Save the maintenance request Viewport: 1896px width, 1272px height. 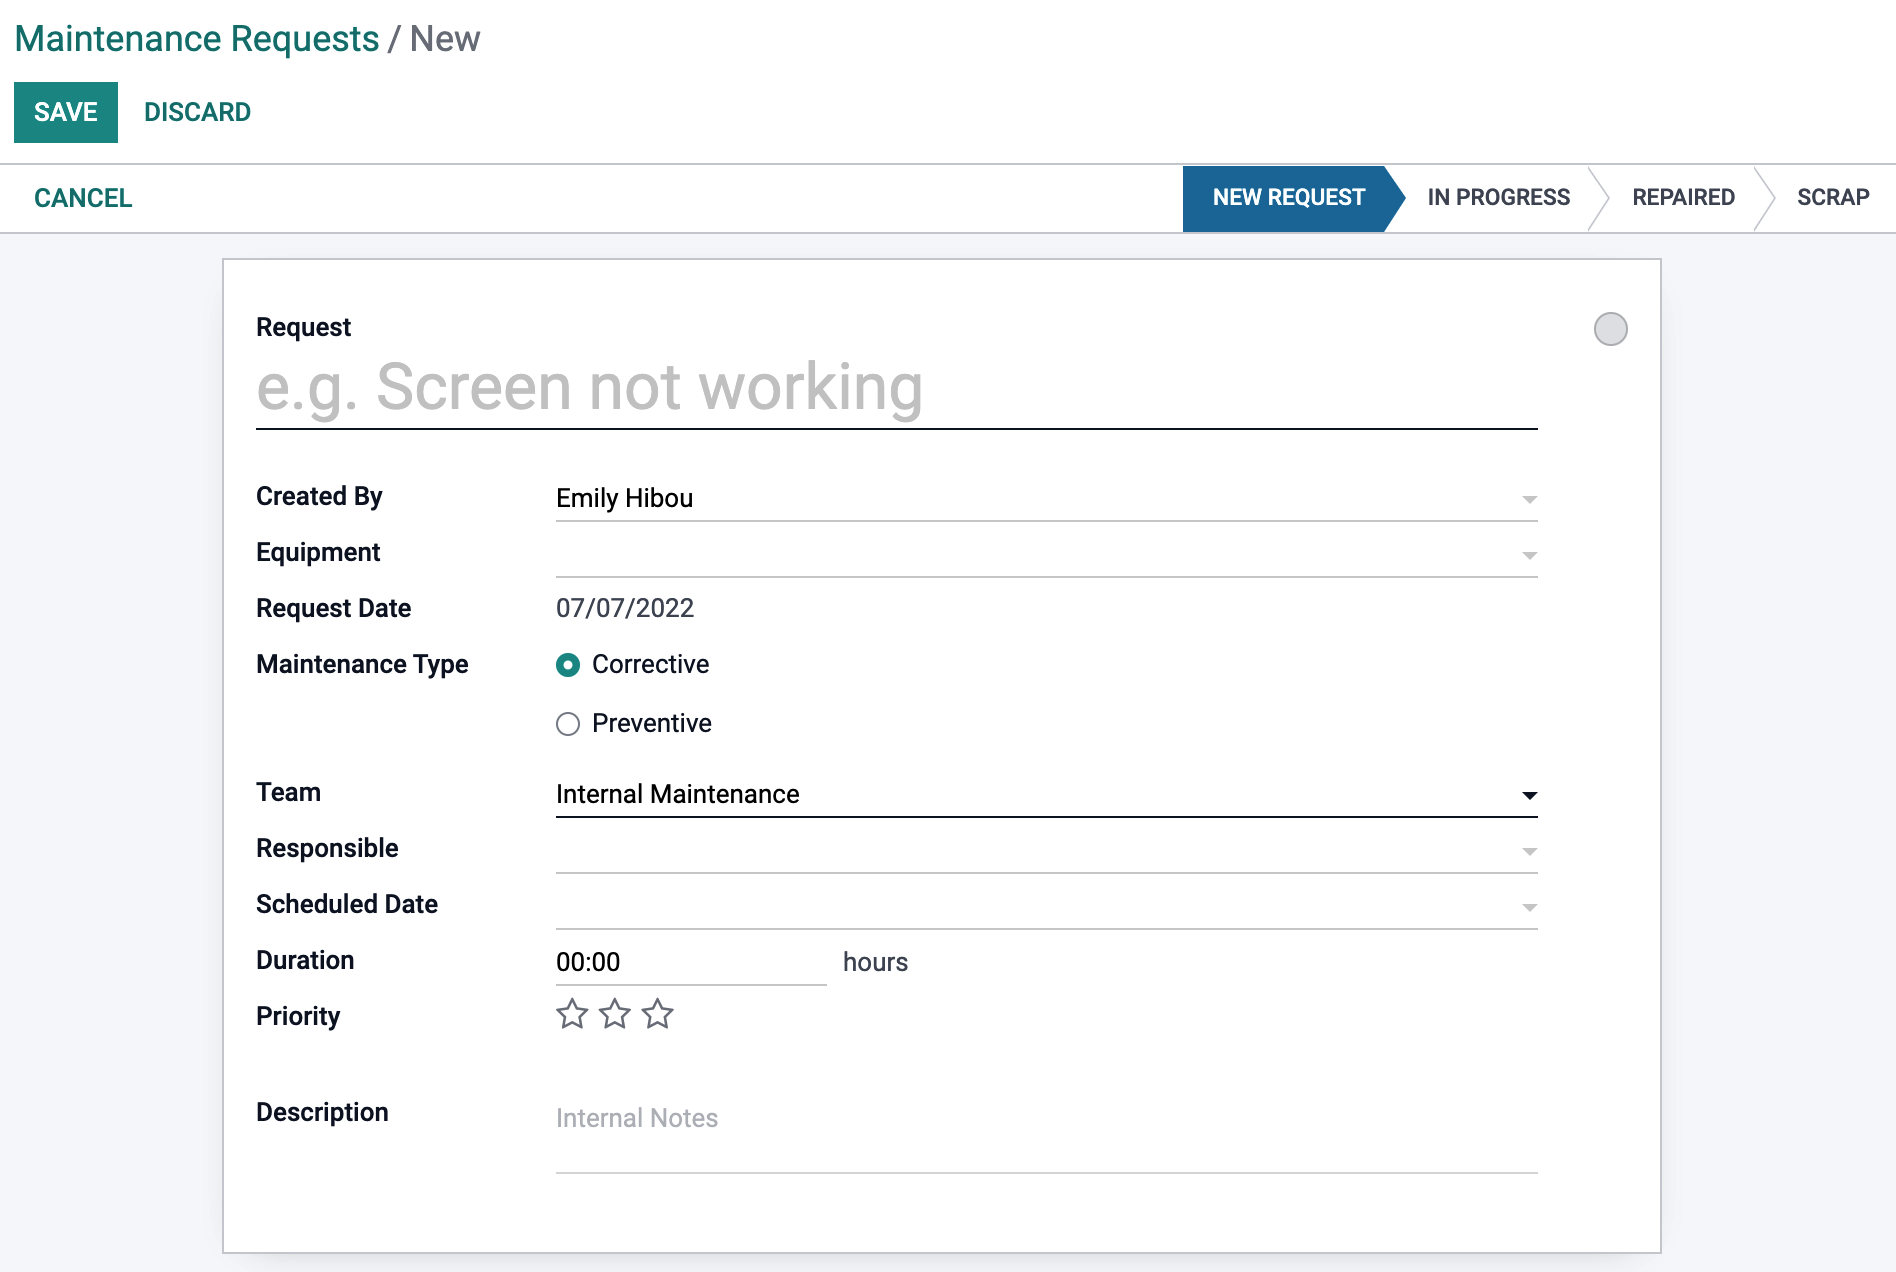click(66, 112)
